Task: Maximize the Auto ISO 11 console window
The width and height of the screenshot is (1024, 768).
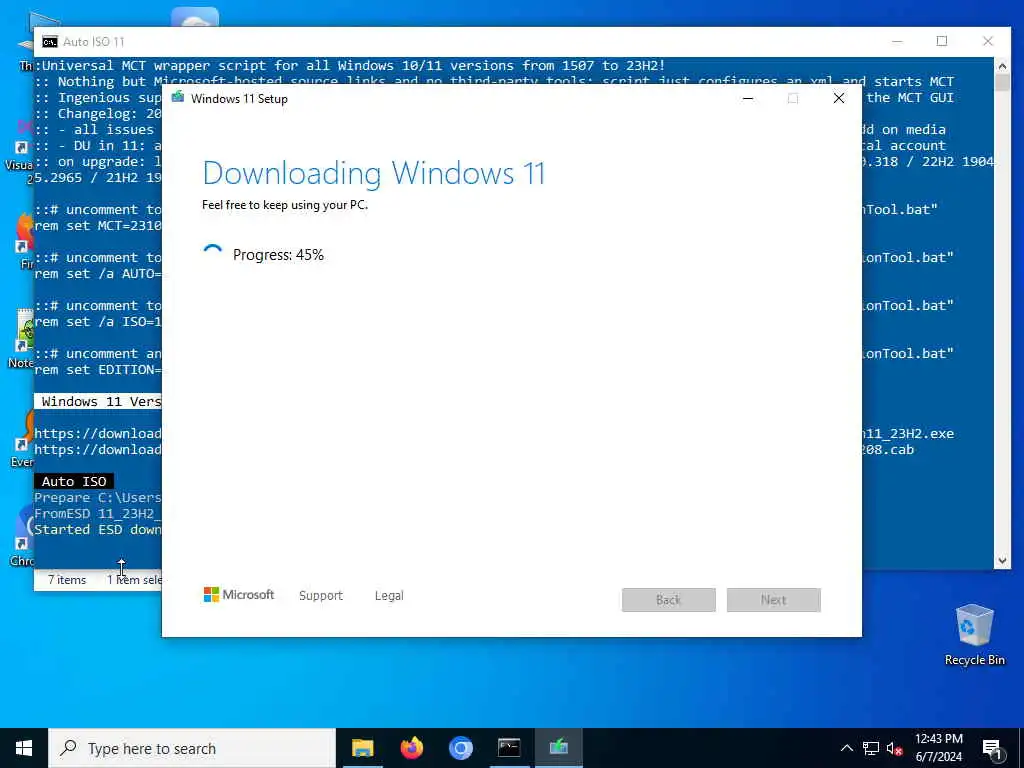Action: tap(942, 41)
